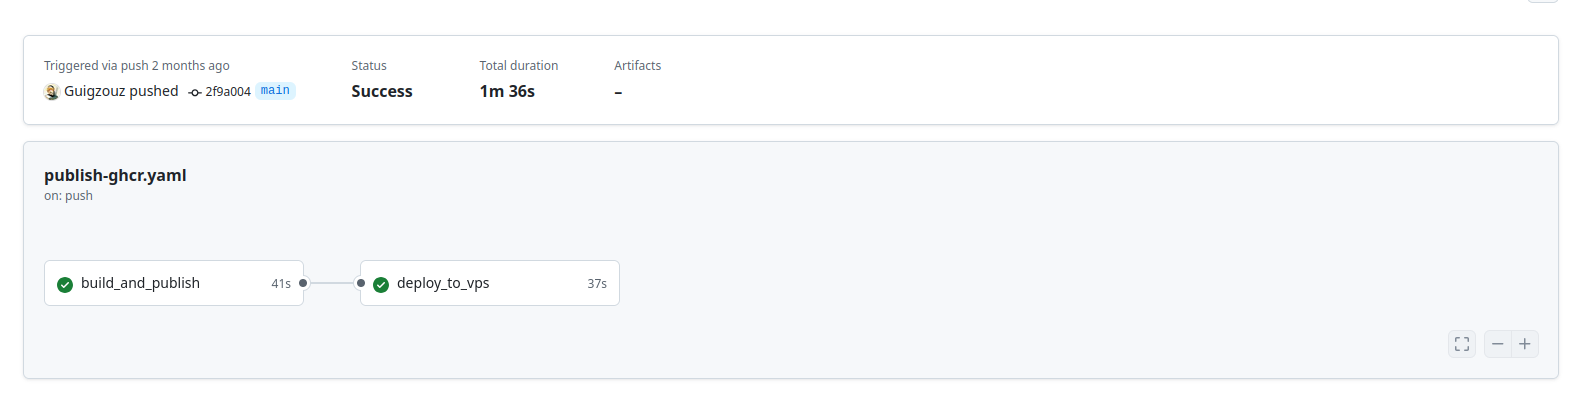Image resolution: width=1577 pixels, height=408 pixels.
Task: Click the green check on deploy_to_vps
Action: [x=381, y=284]
